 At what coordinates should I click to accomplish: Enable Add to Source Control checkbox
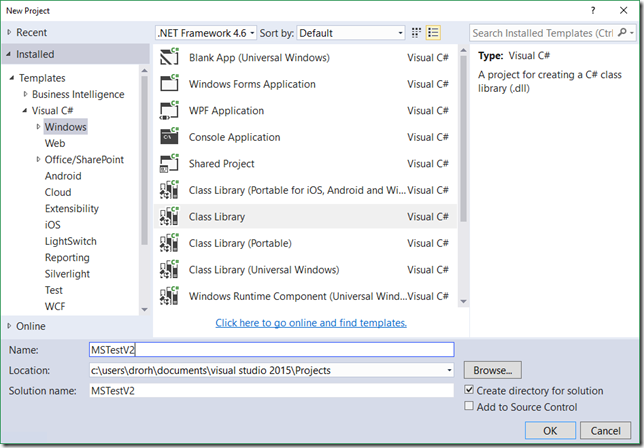(470, 407)
